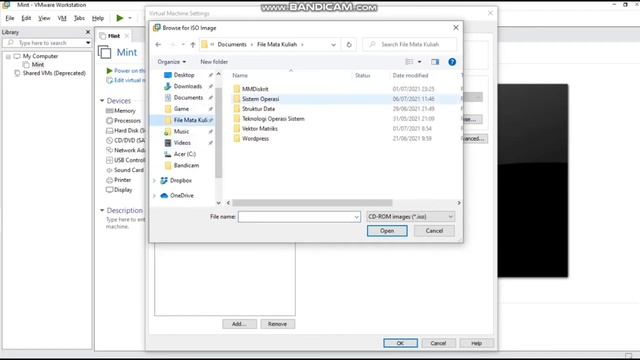Open the File menu in VMware Workstation
This screenshot has width=640, height=360.
[10, 18]
